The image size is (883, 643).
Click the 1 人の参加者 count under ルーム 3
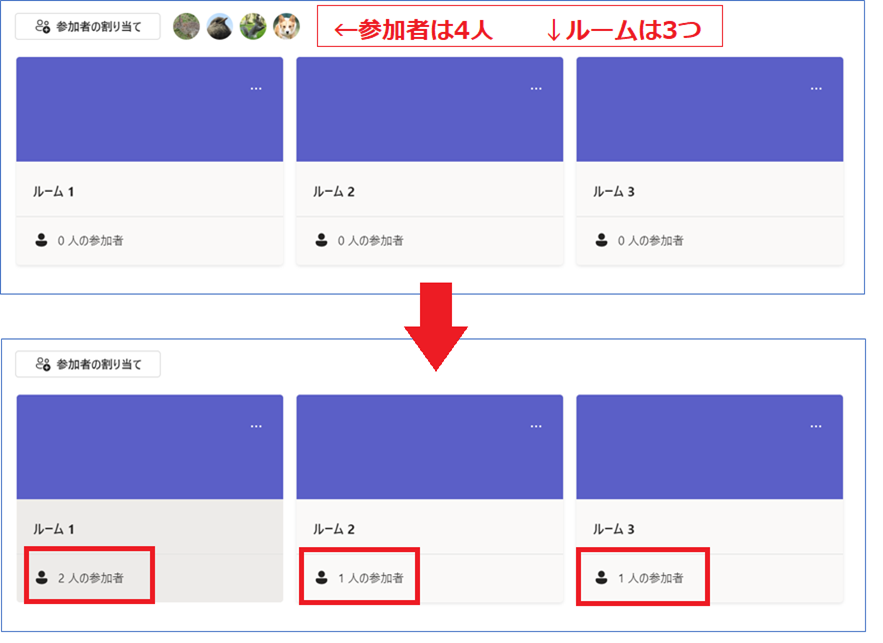tap(651, 578)
